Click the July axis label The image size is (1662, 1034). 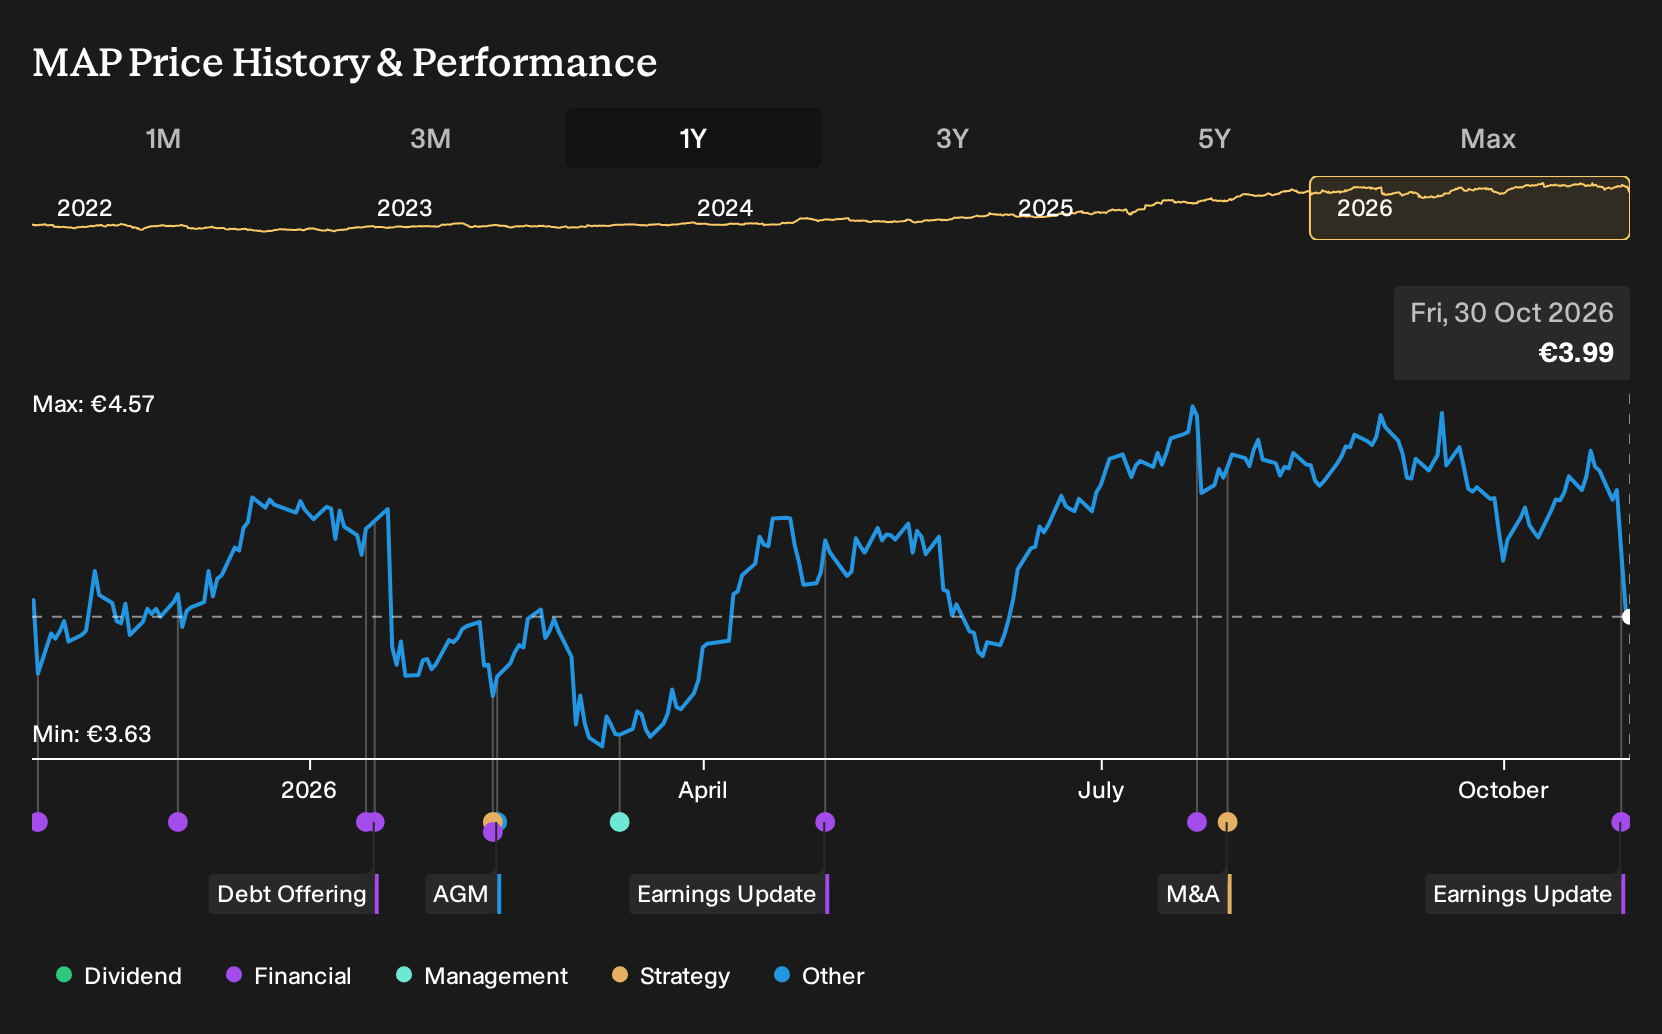(x=1100, y=790)
